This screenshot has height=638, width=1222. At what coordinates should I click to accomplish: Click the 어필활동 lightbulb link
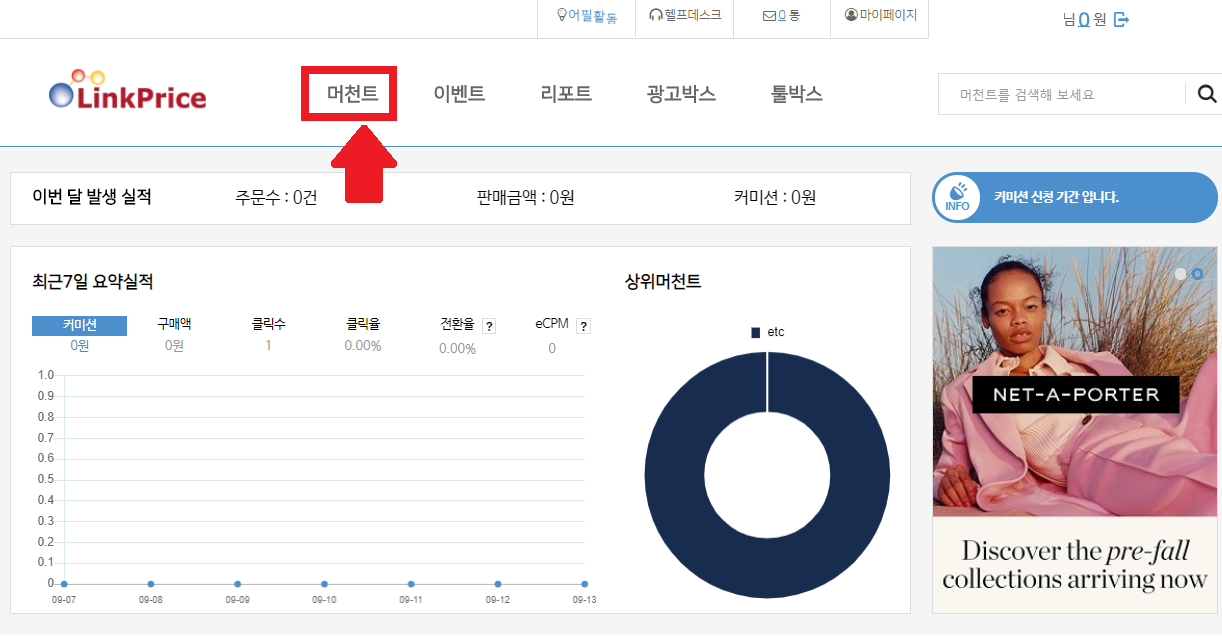tap(587, 16)
